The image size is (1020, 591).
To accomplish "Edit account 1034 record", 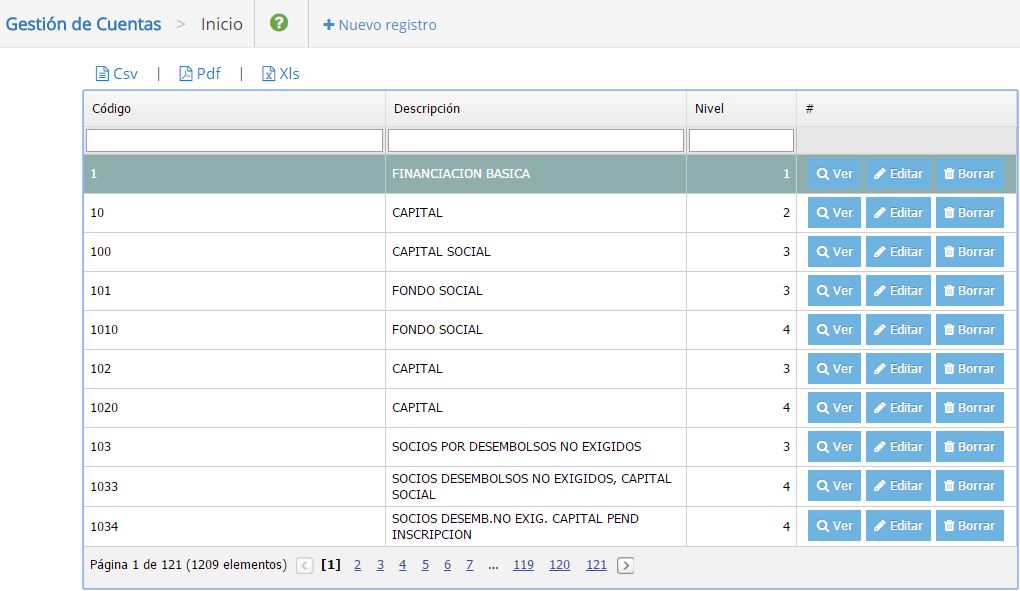I will (x=898, y=525).
